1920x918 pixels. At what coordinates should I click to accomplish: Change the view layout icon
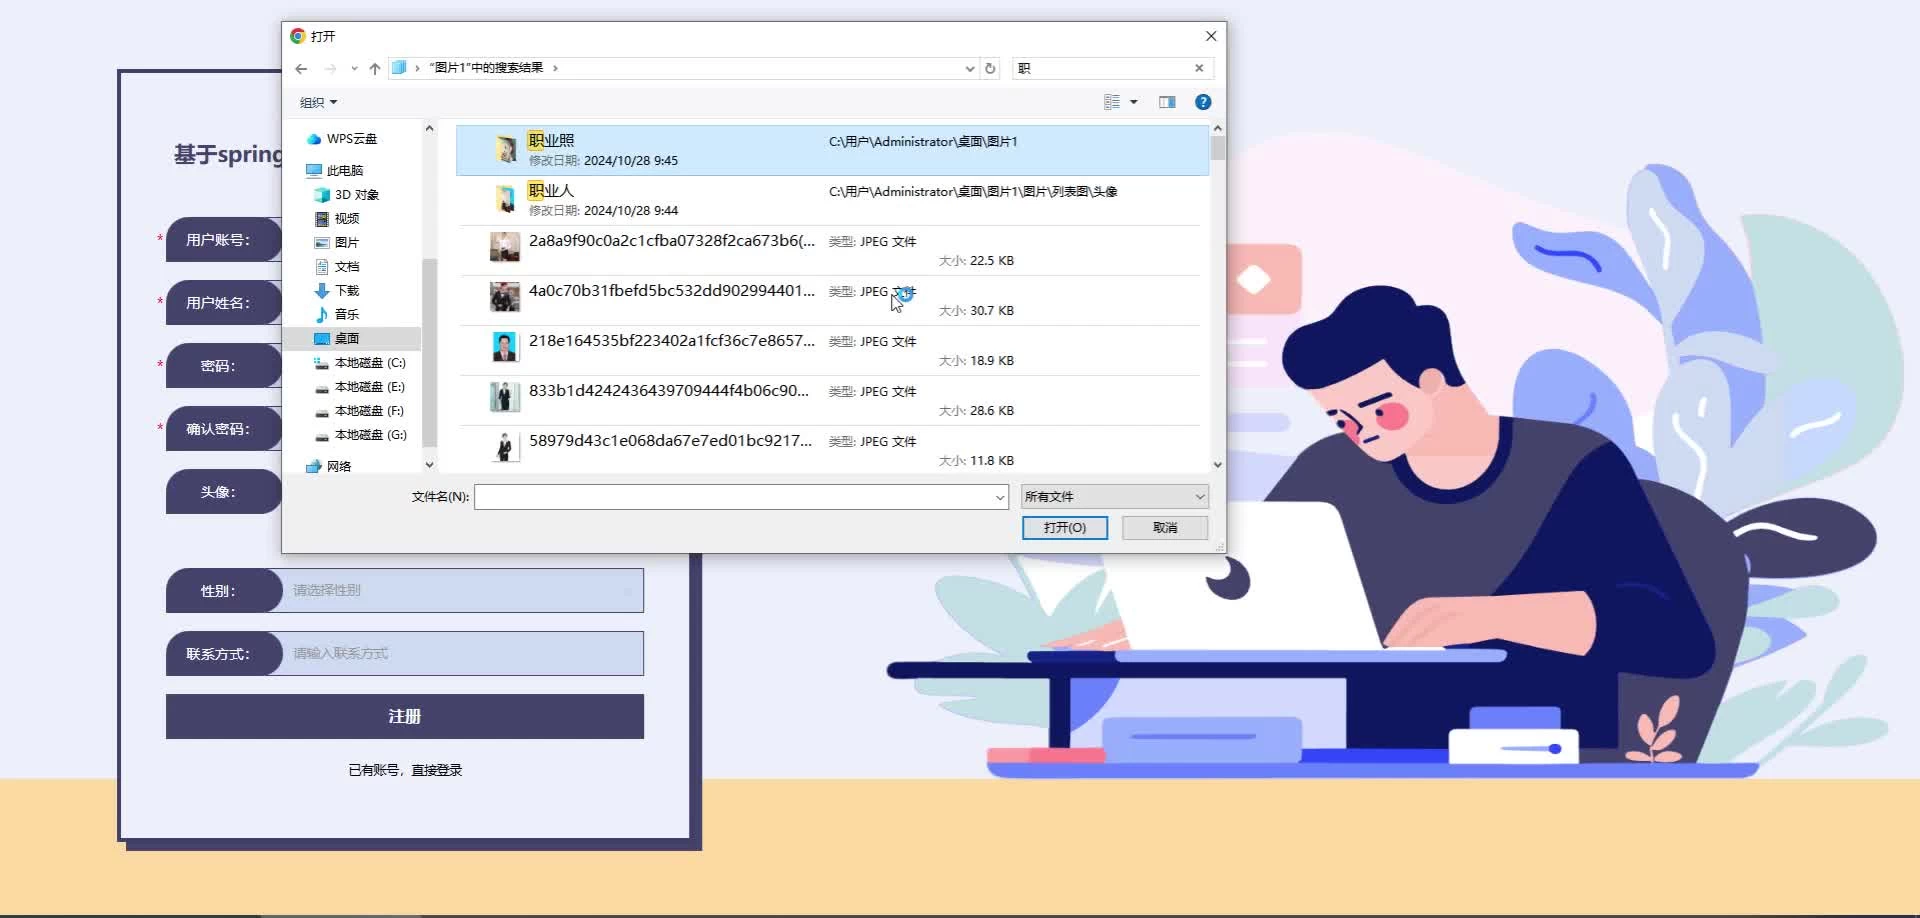click(1111, 102)
